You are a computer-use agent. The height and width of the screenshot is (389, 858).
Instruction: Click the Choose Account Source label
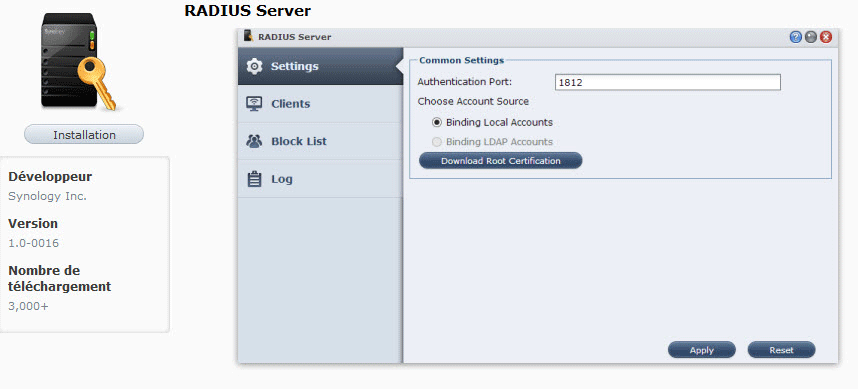(x=473, y=101)
